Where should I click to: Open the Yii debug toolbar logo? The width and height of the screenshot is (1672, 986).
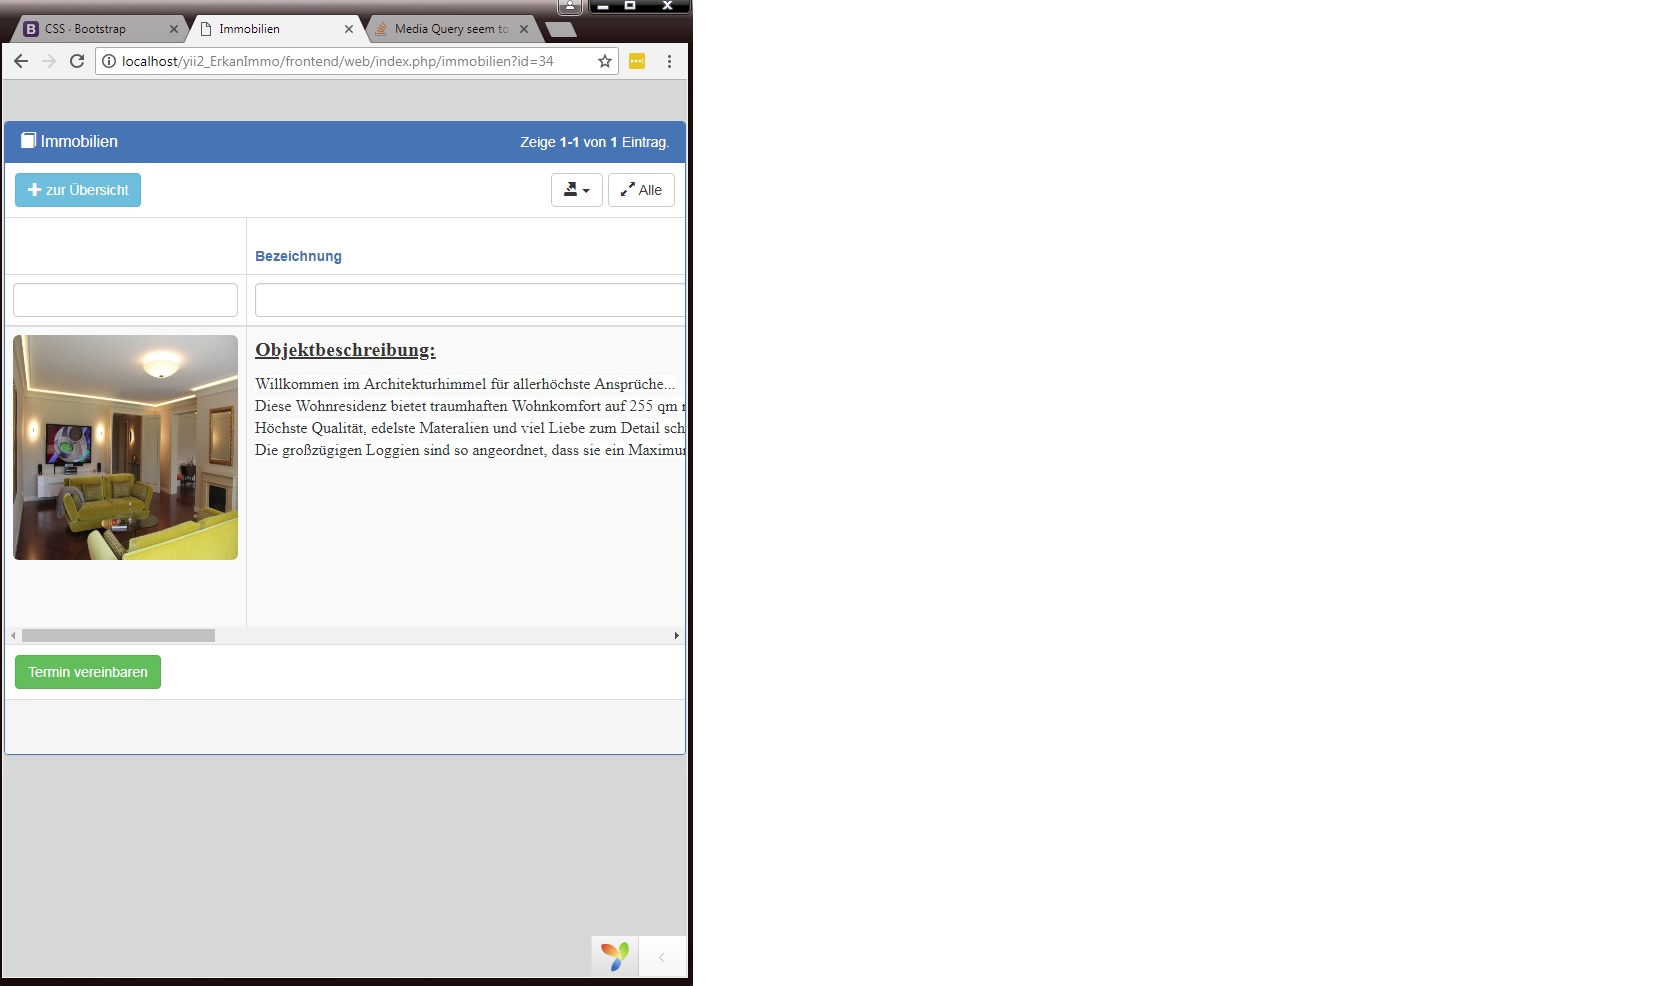pyautogui.click(x=613, y=956)
